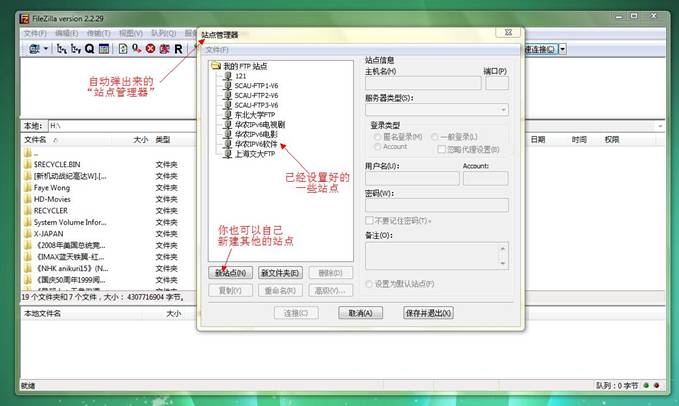
Task: Toggle the transfer queue 'Q' toolbar icon
Action: click(90, 49)
